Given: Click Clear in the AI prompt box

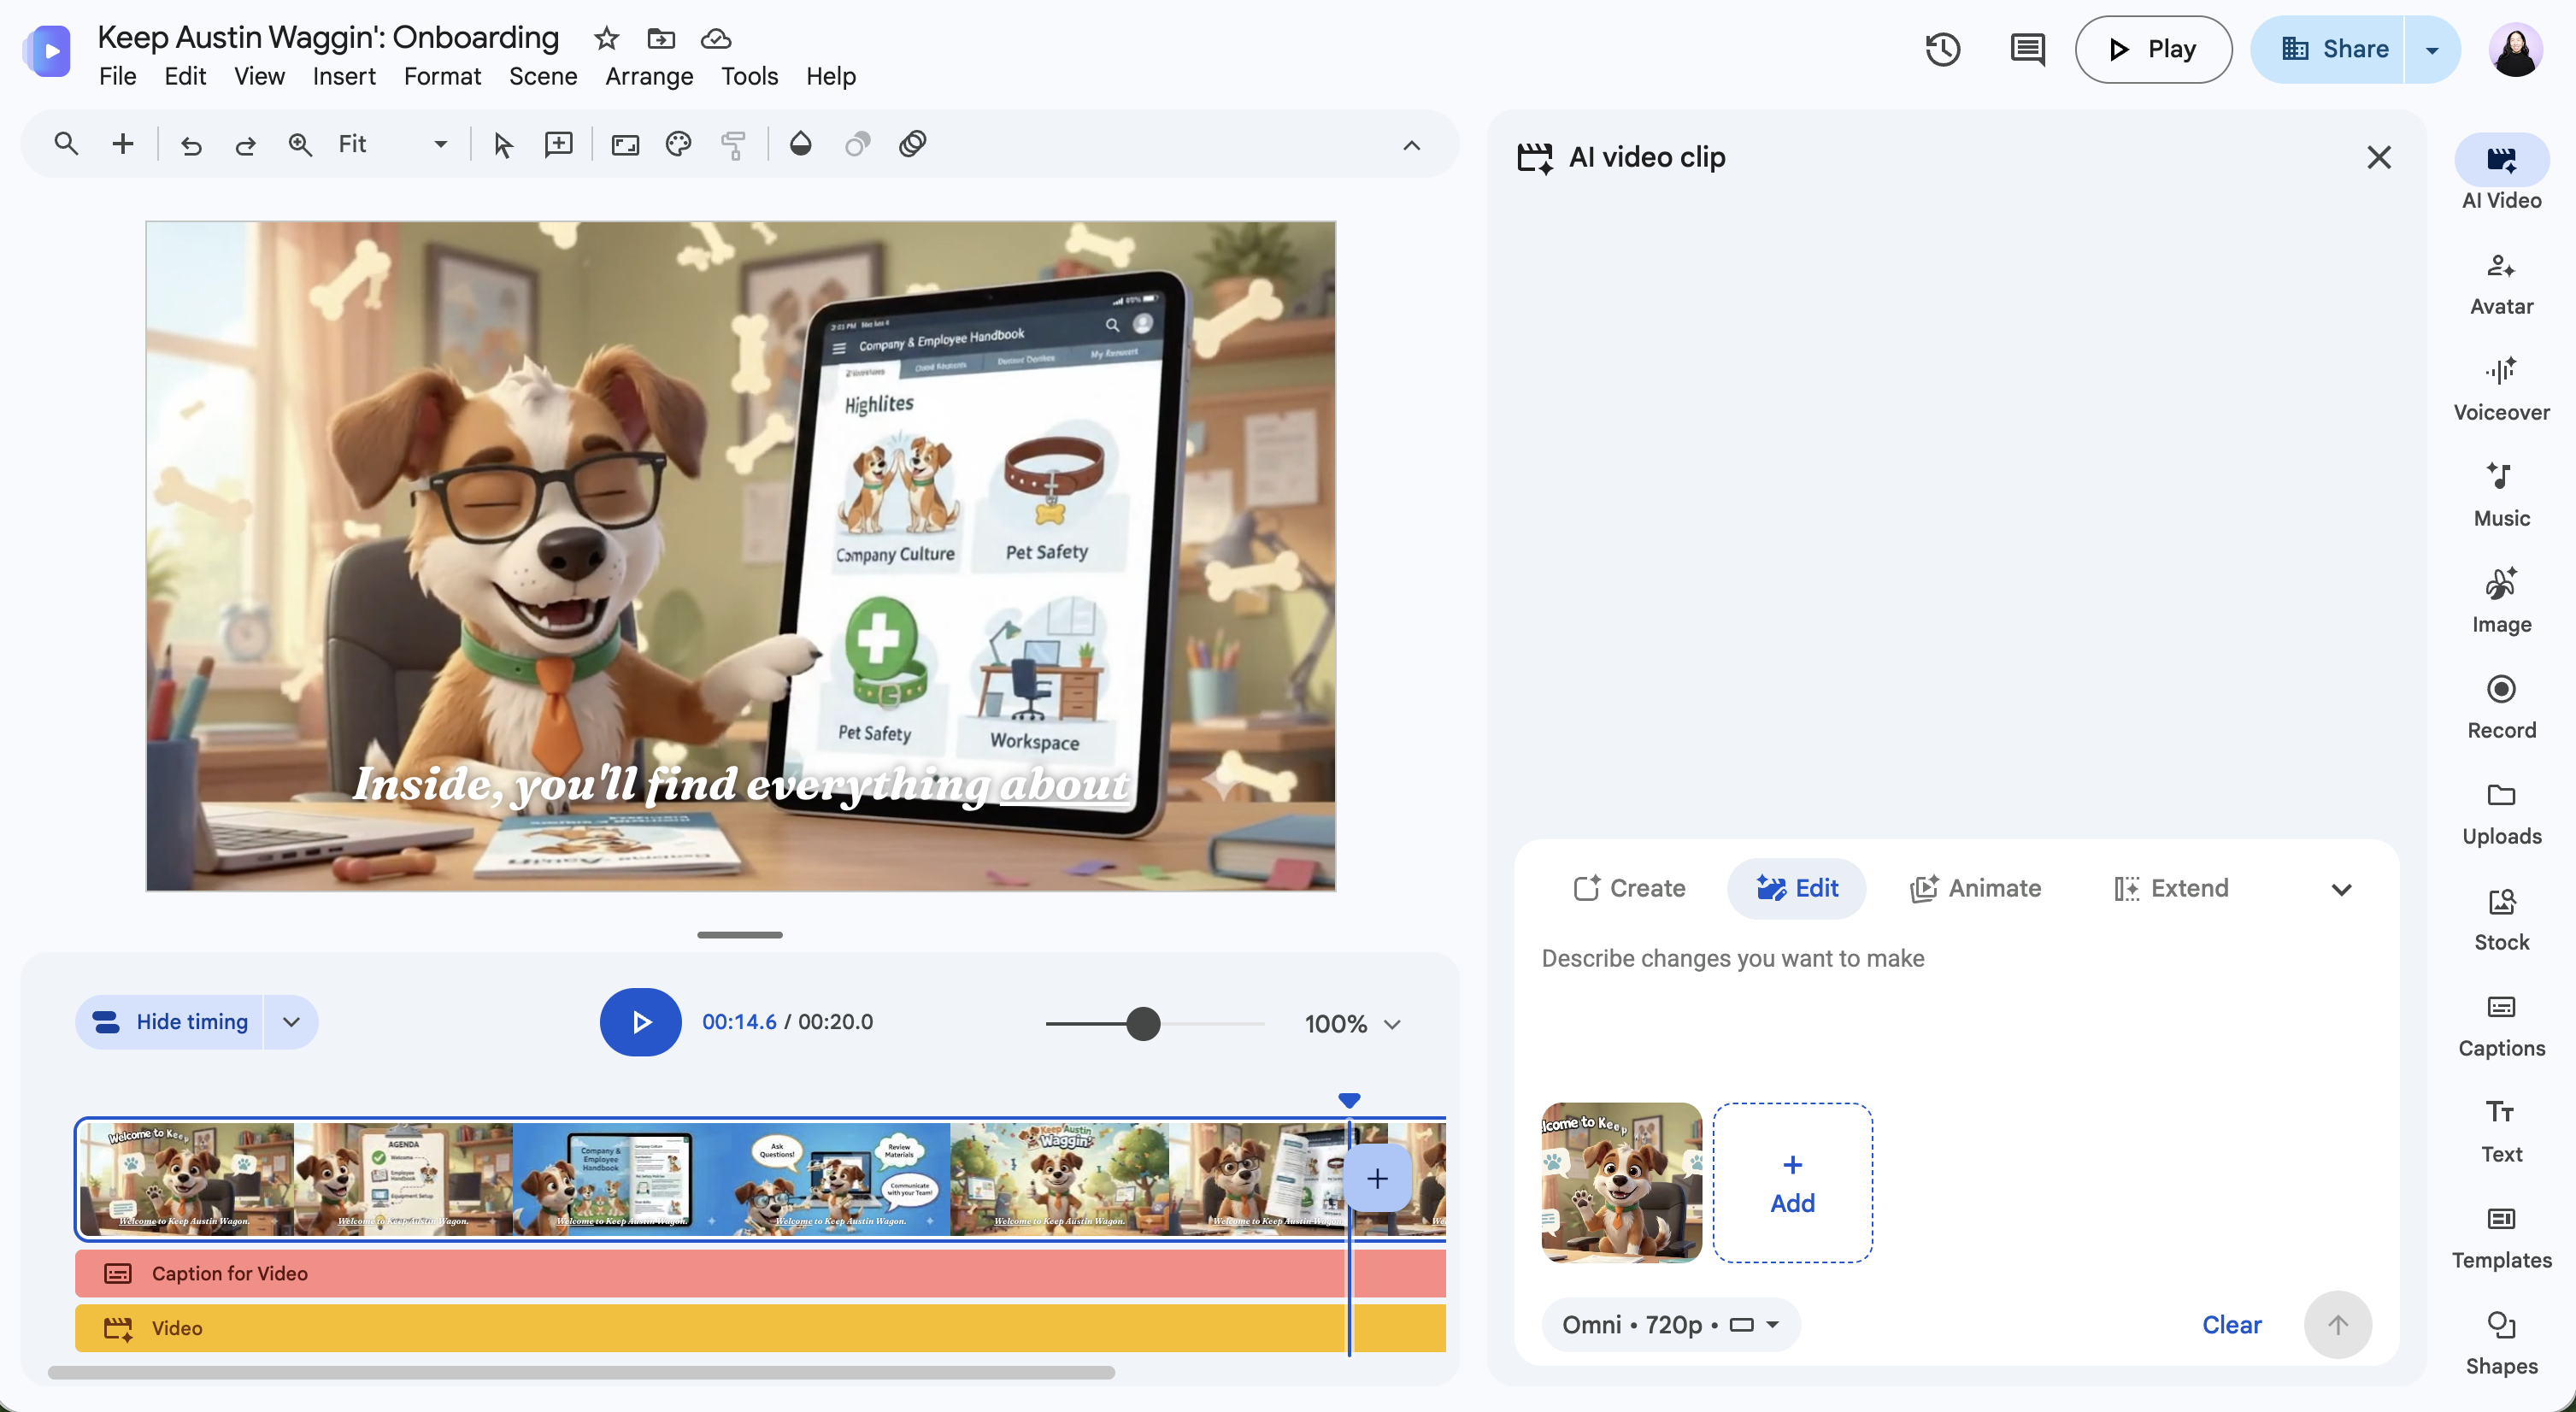Looking at the screenshot, I should point(2231,1325).
